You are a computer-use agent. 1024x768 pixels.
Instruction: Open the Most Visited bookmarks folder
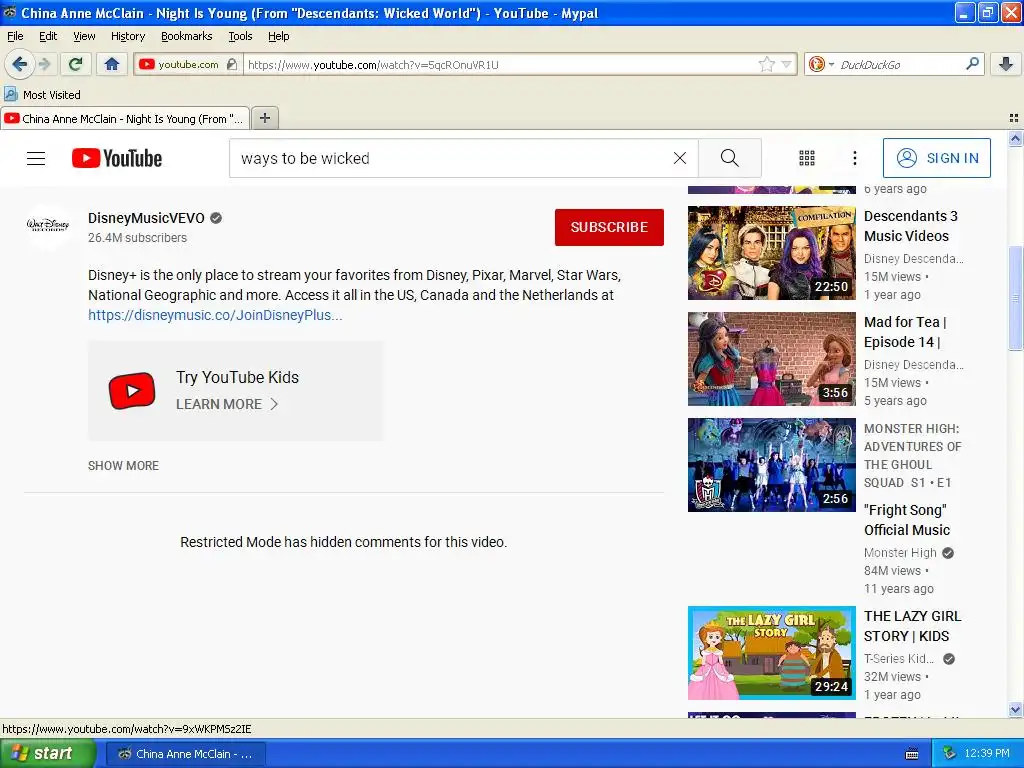(x=42, y=95)
